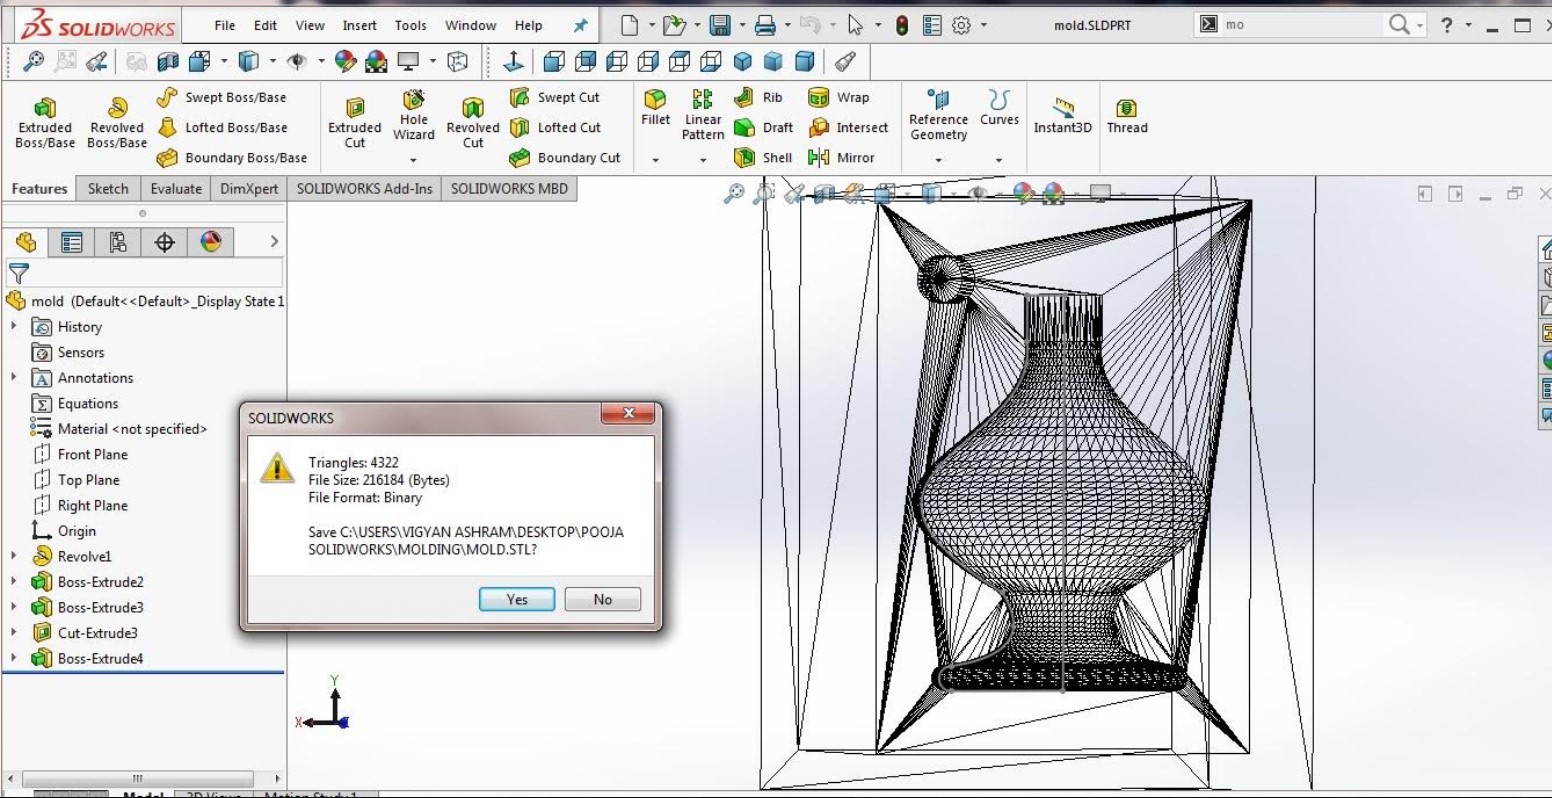
Task: Click the New document icon
Action: (630, 25)
